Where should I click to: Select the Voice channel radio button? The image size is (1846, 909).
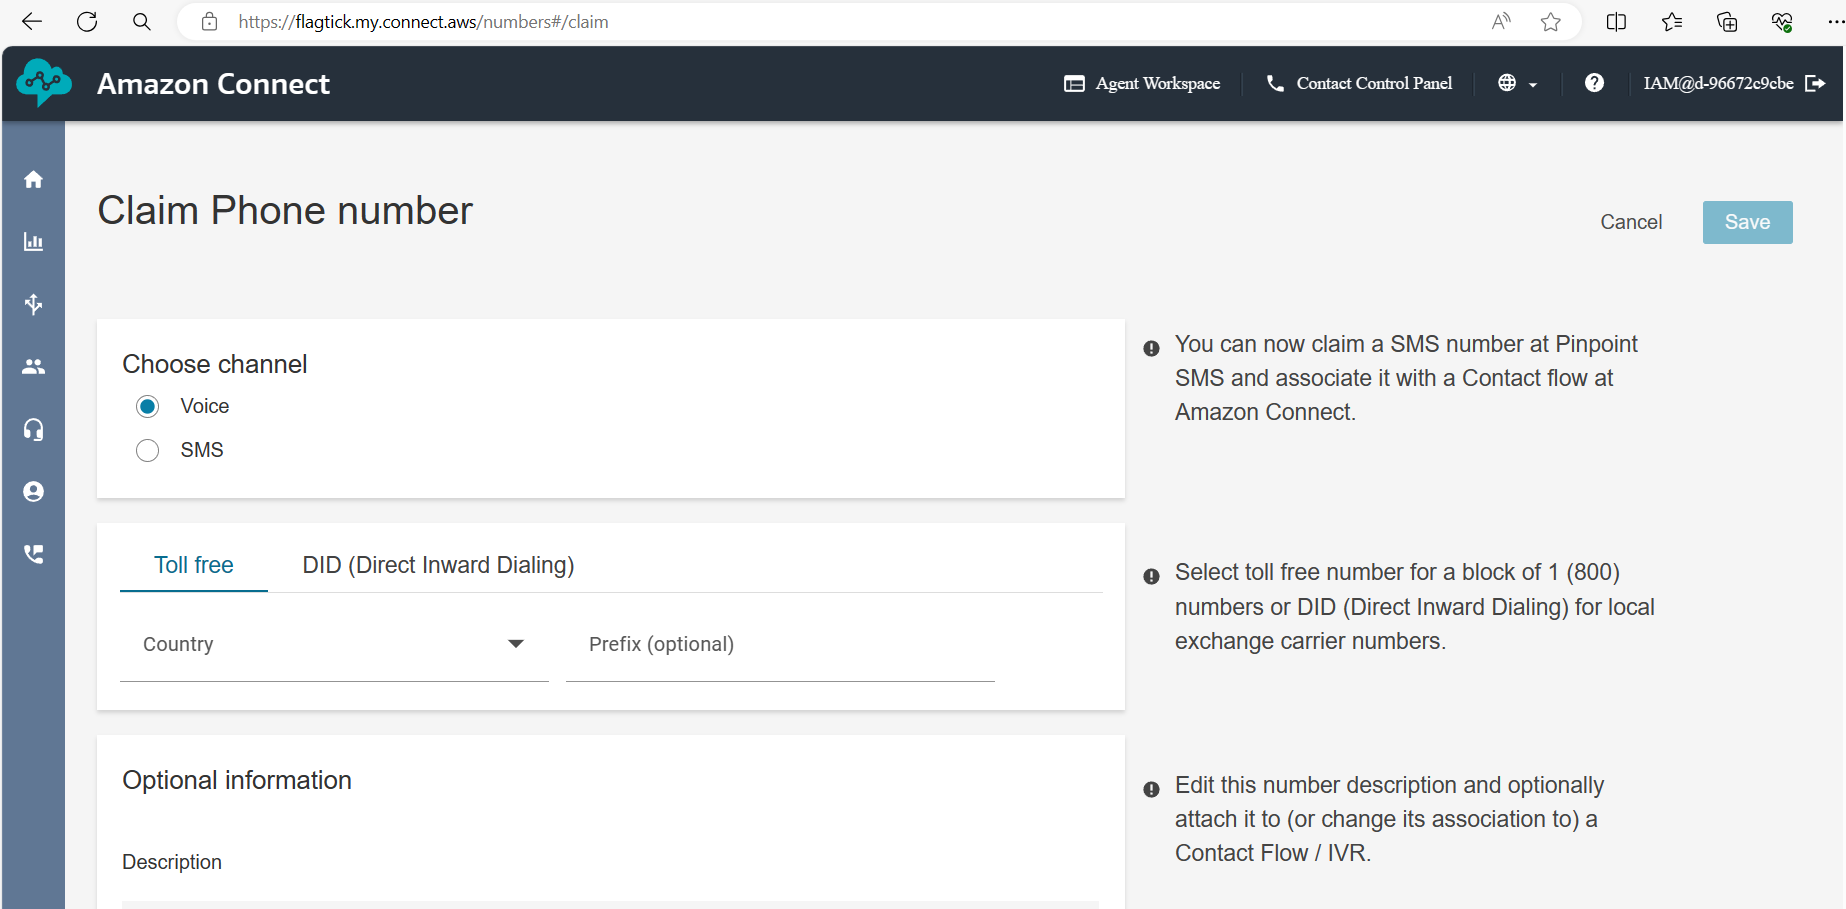(x=148, y=406)
